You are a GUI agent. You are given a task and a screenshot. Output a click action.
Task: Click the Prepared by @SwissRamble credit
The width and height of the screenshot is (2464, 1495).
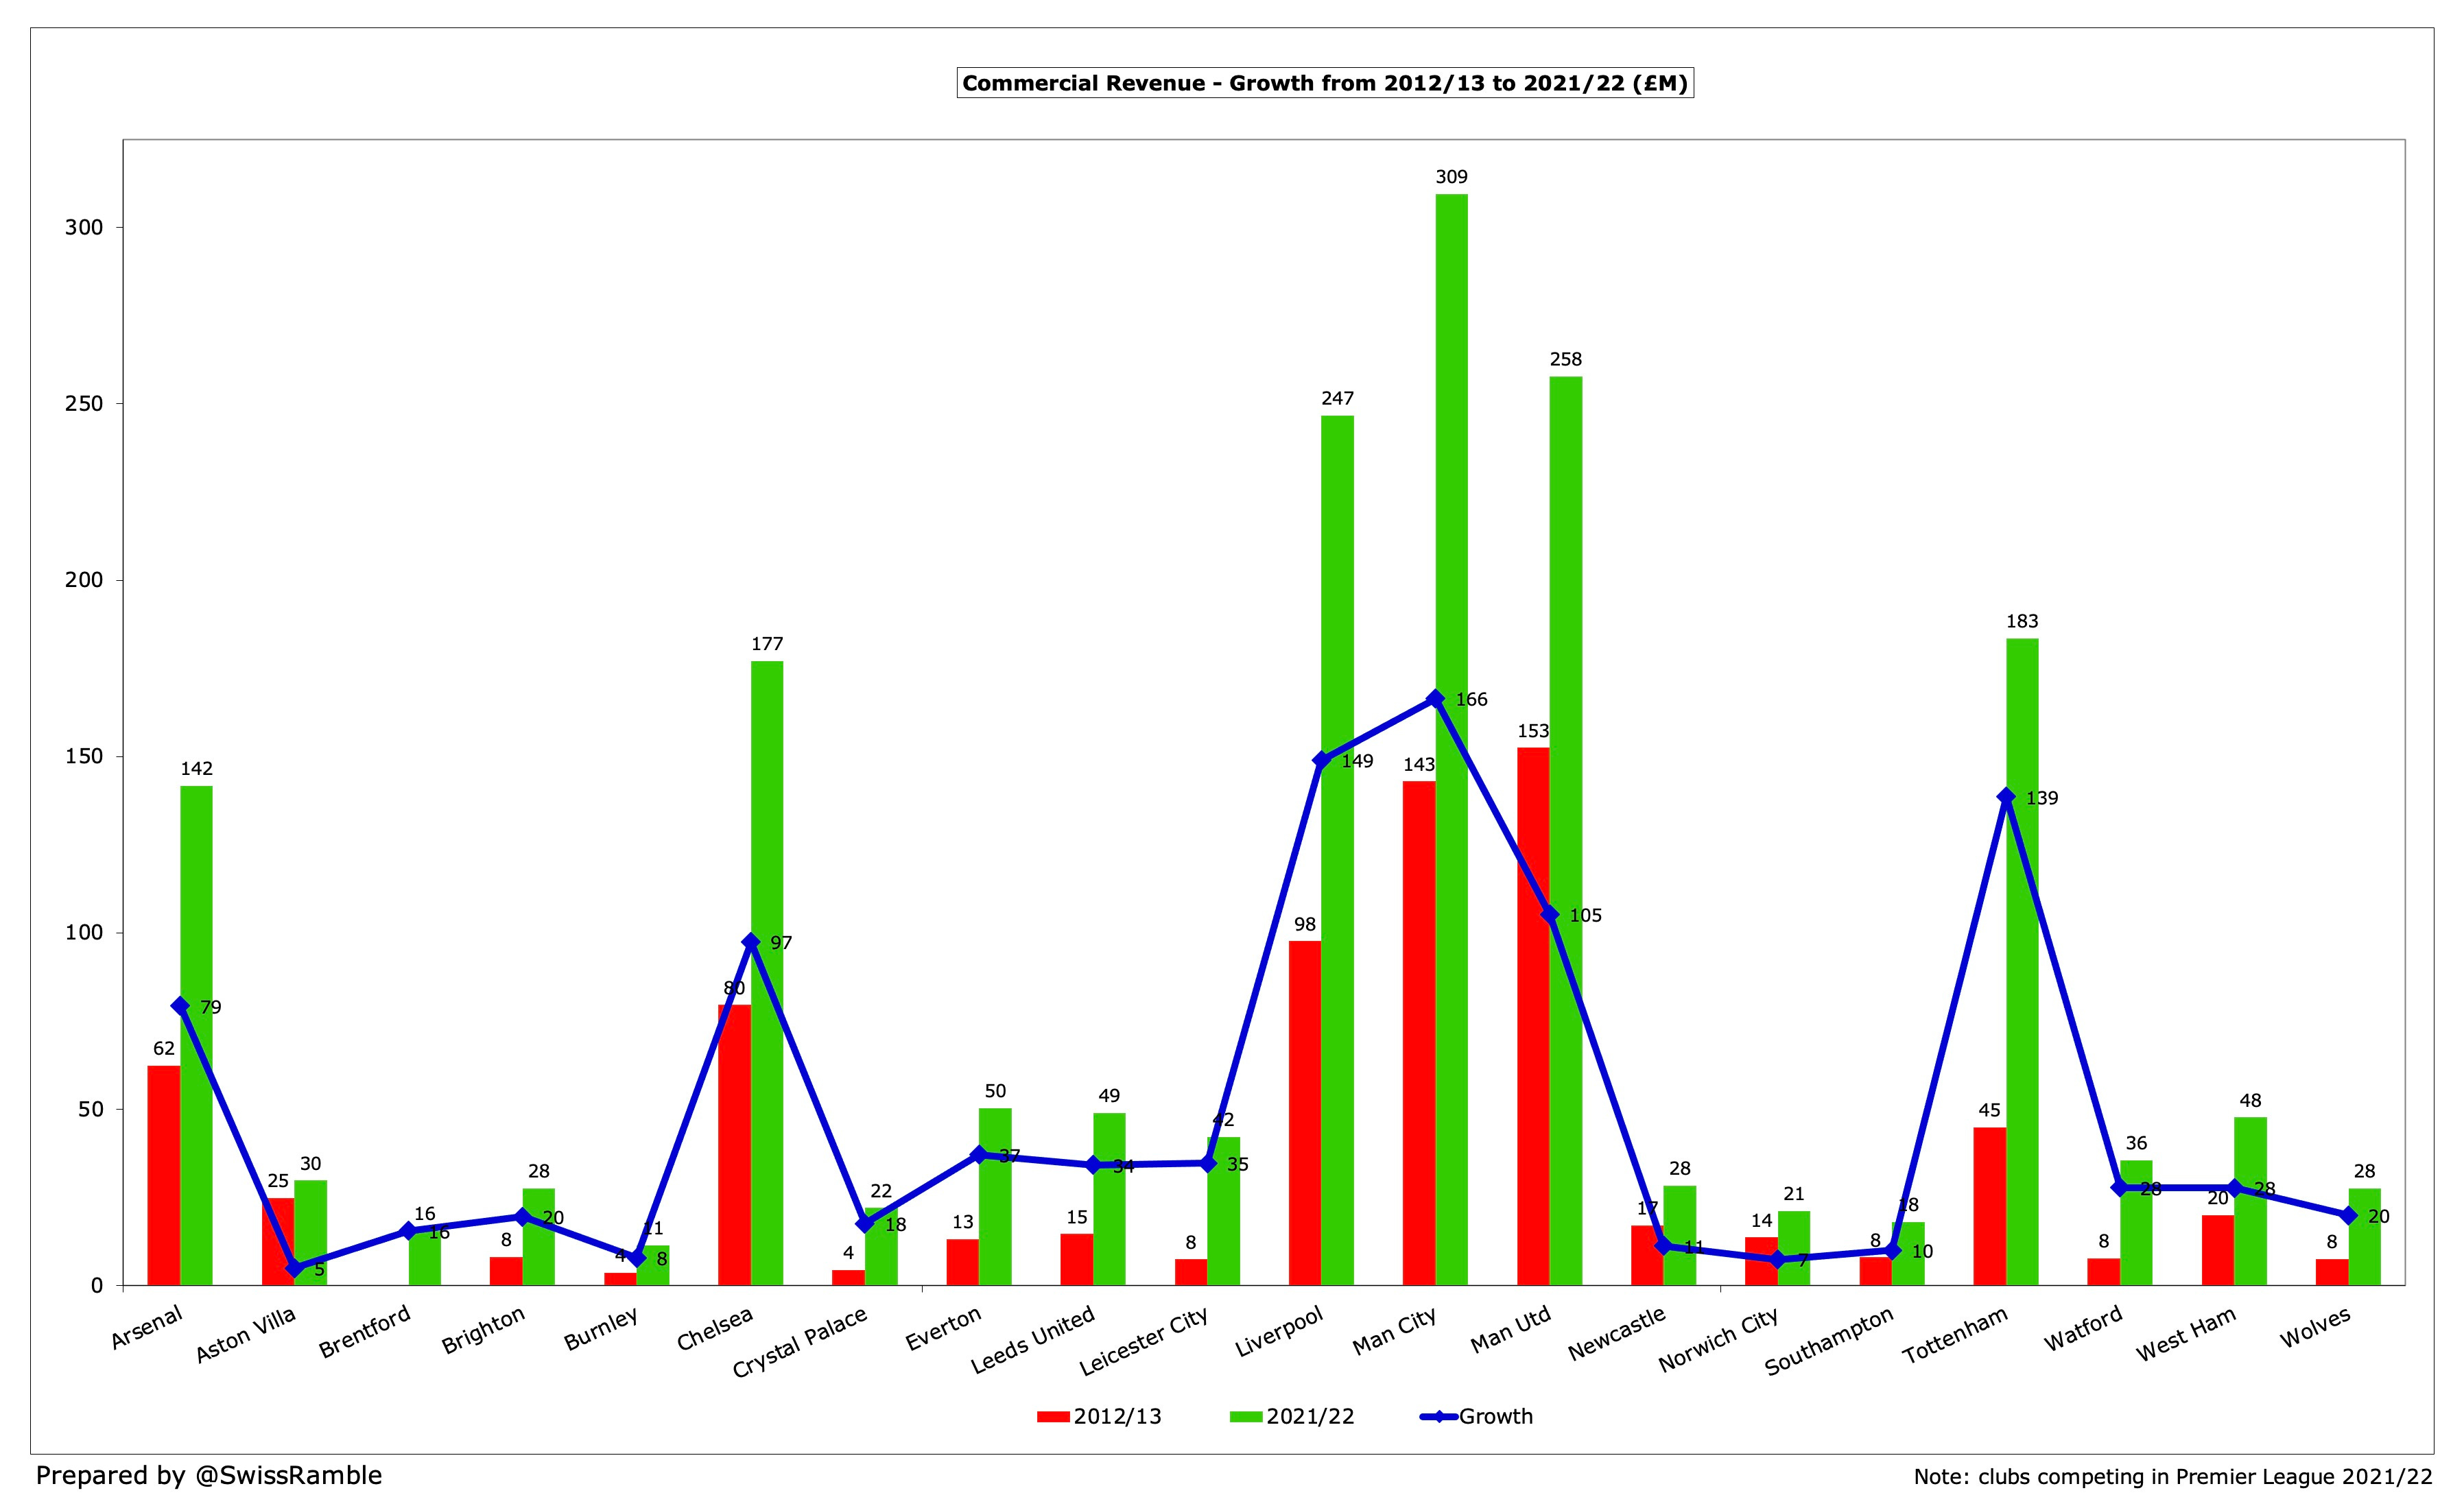[209, 1475]
